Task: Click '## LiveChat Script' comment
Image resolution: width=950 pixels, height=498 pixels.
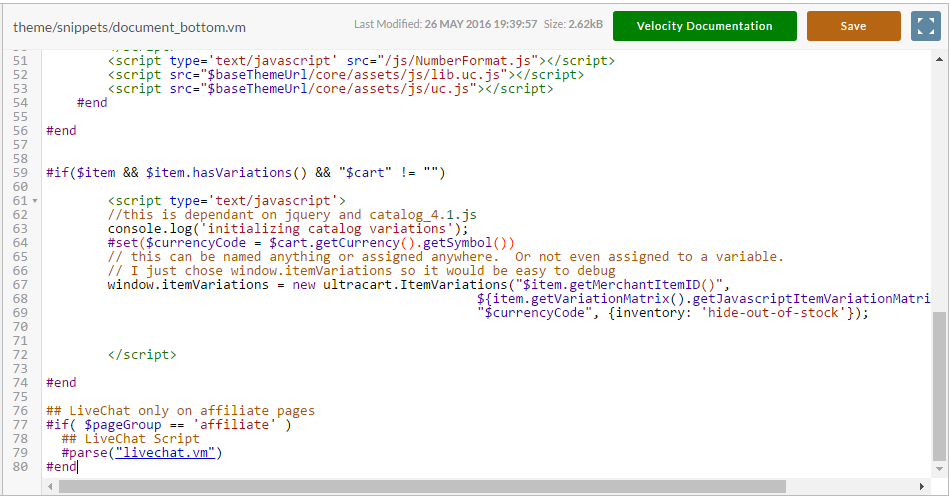Action: 130,439
